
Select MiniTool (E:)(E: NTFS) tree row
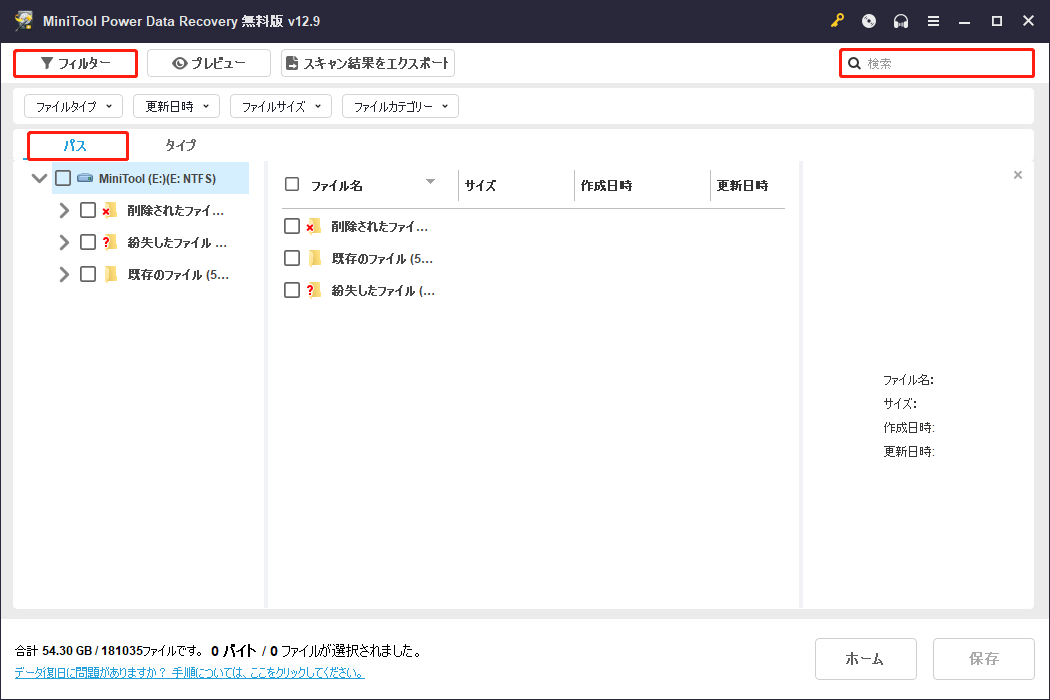[151, 178]
